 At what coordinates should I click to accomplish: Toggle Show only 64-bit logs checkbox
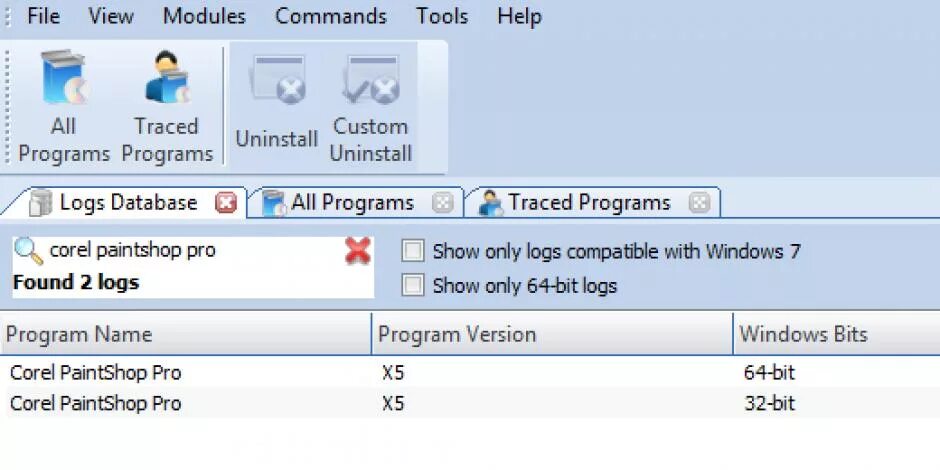point(412,285)
